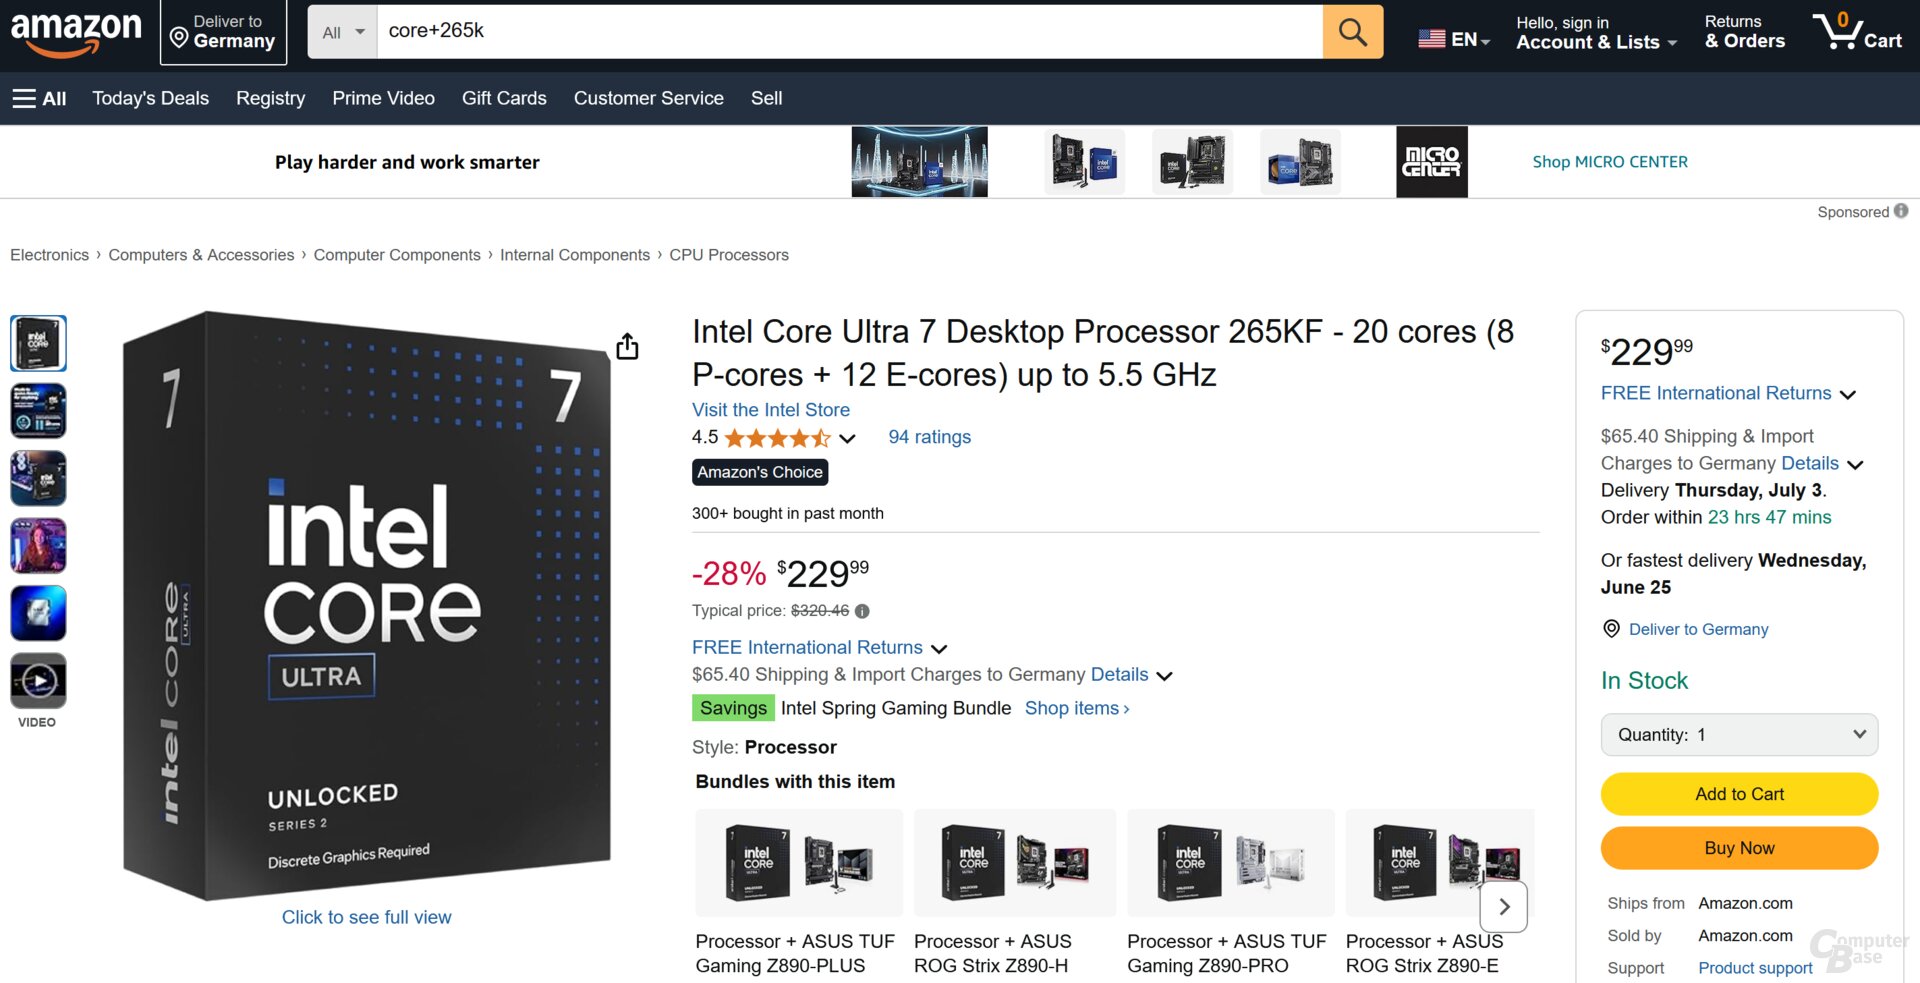Viewport: 1920px width, 983px height.
Task: Click the orange search magnifier button
Action: click(x=1352, y=31)
